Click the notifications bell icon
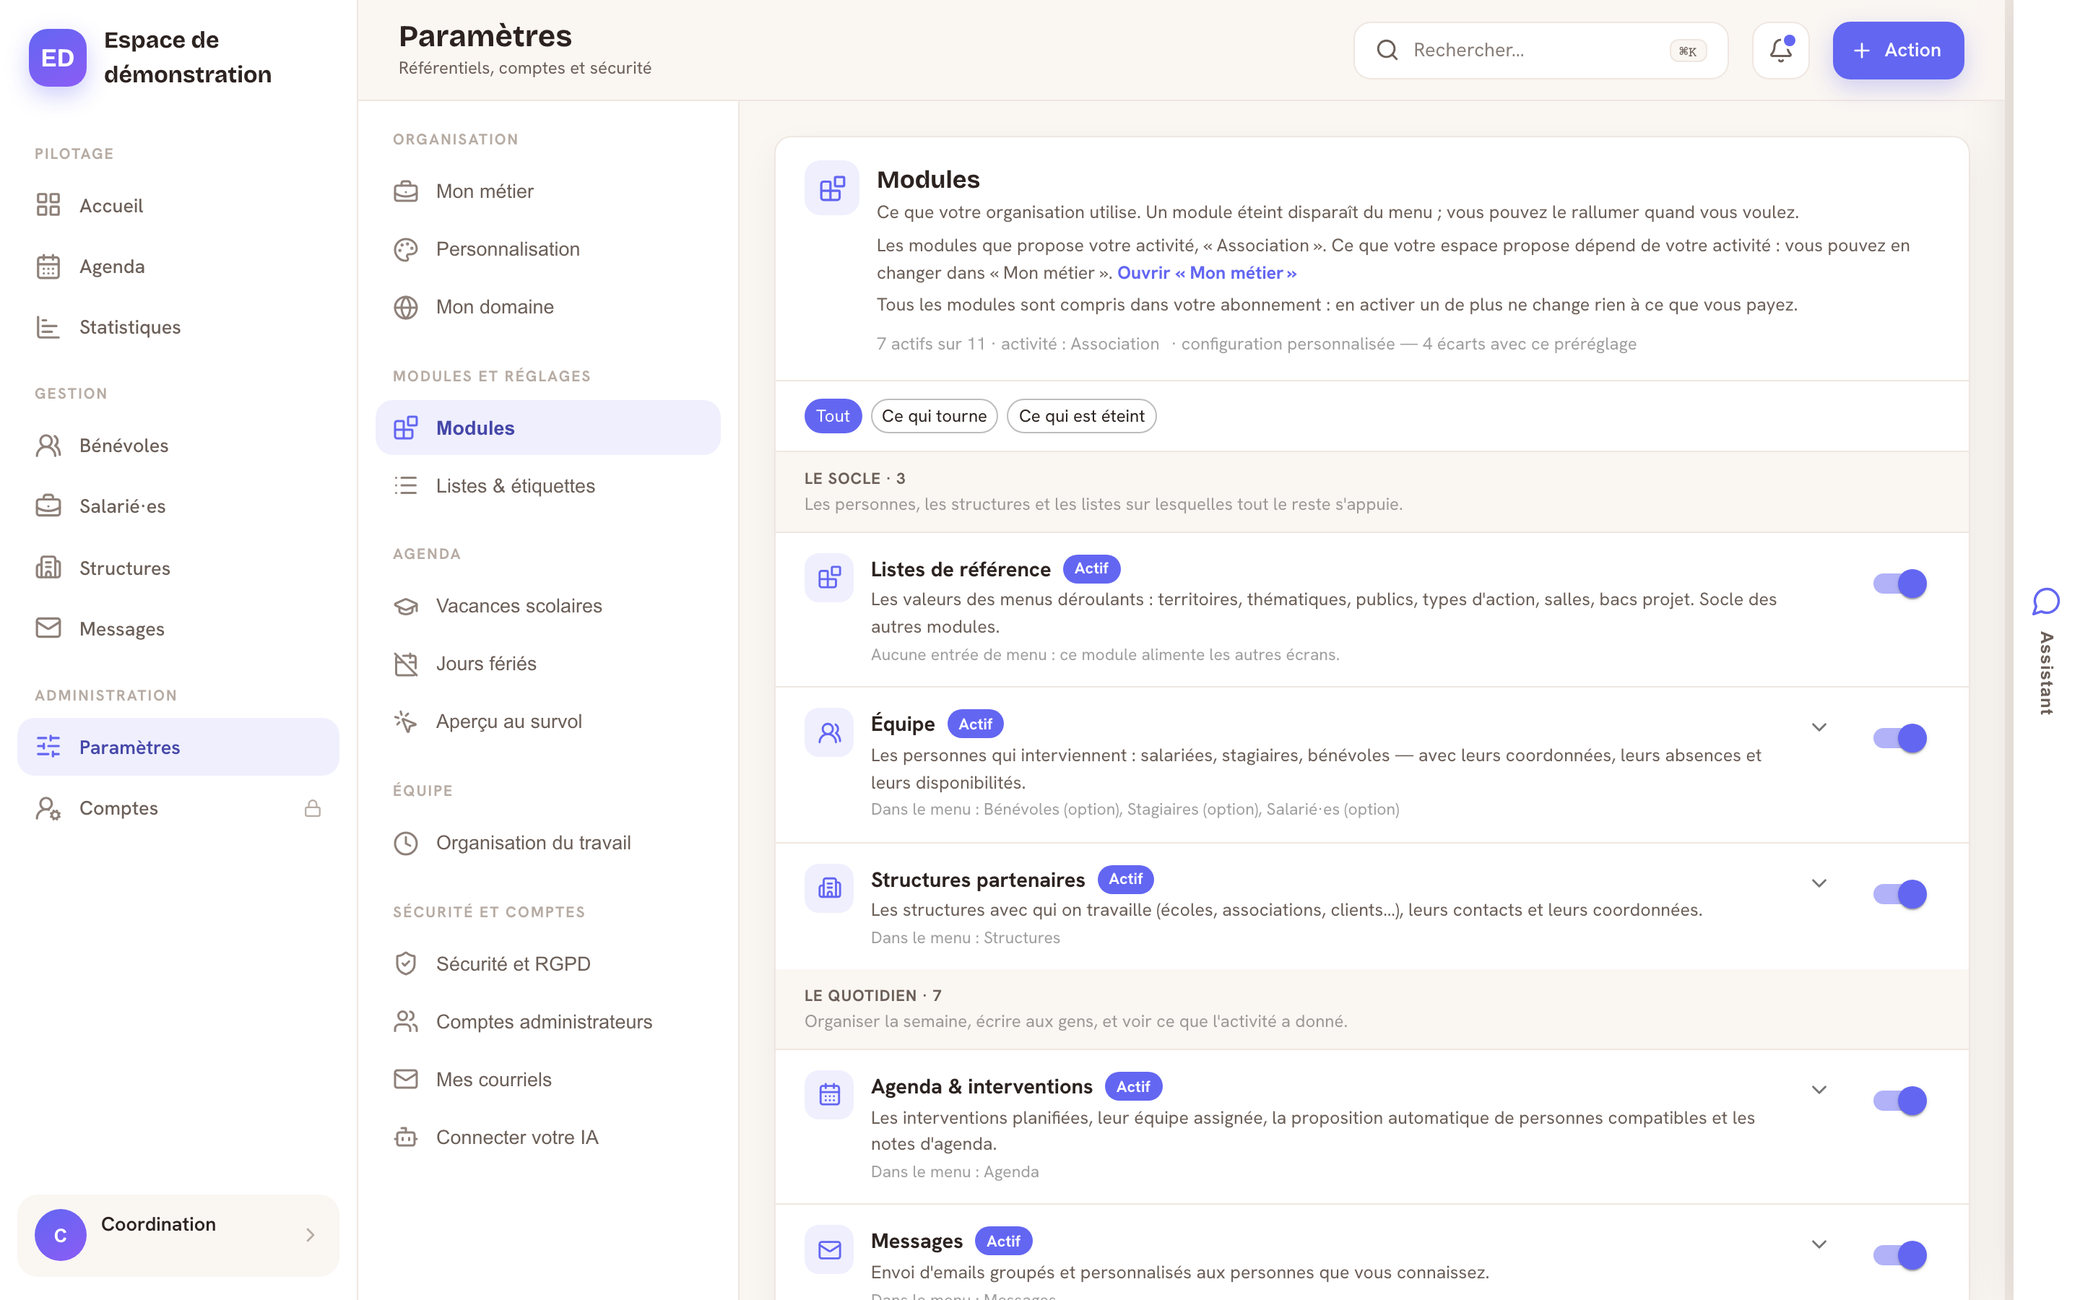 coord(1780,50)
